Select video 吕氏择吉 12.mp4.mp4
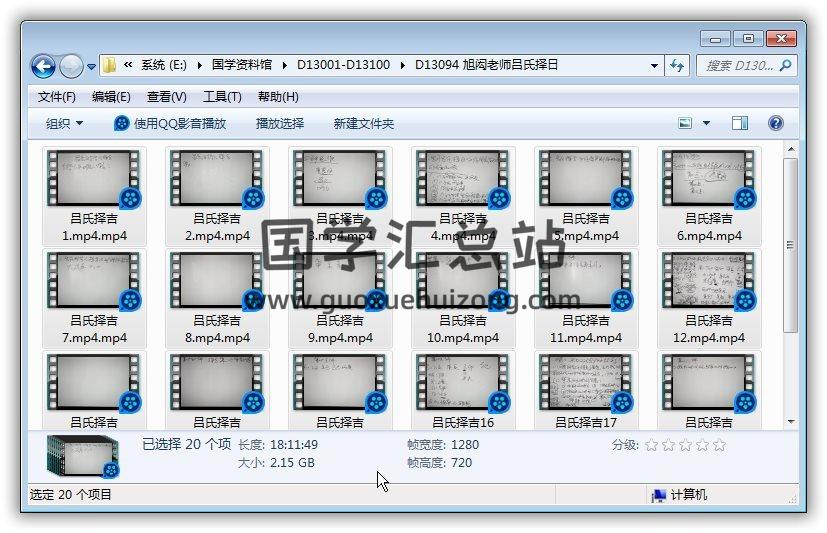 pos(709,298)
